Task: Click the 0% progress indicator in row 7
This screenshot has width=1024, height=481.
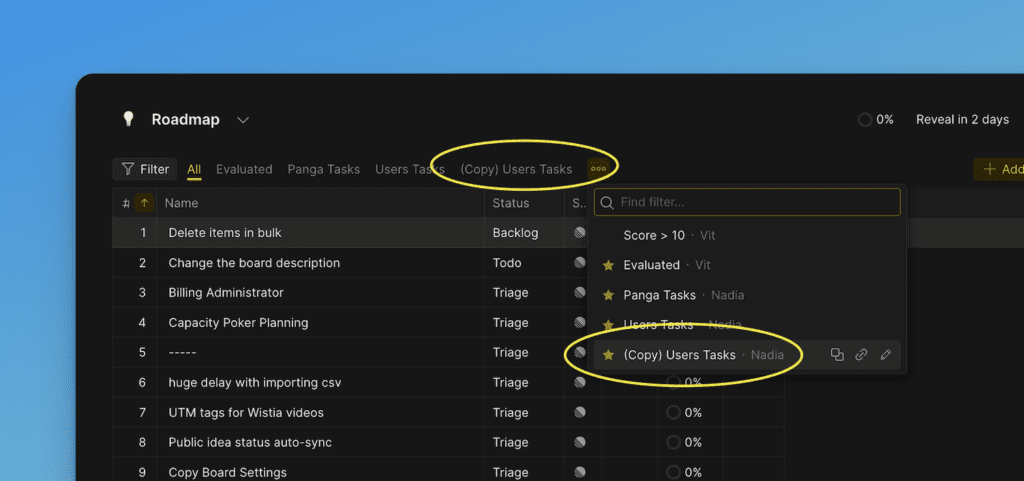Action: click(x=685, y=412)
